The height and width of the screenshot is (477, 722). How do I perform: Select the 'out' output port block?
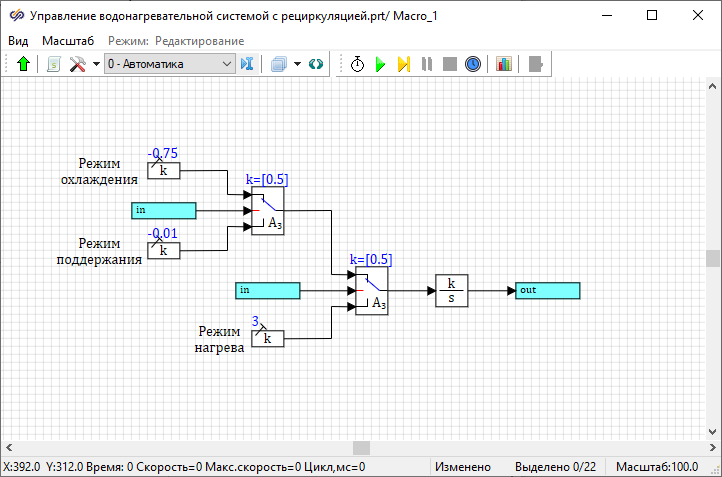[x=547, y=291]
